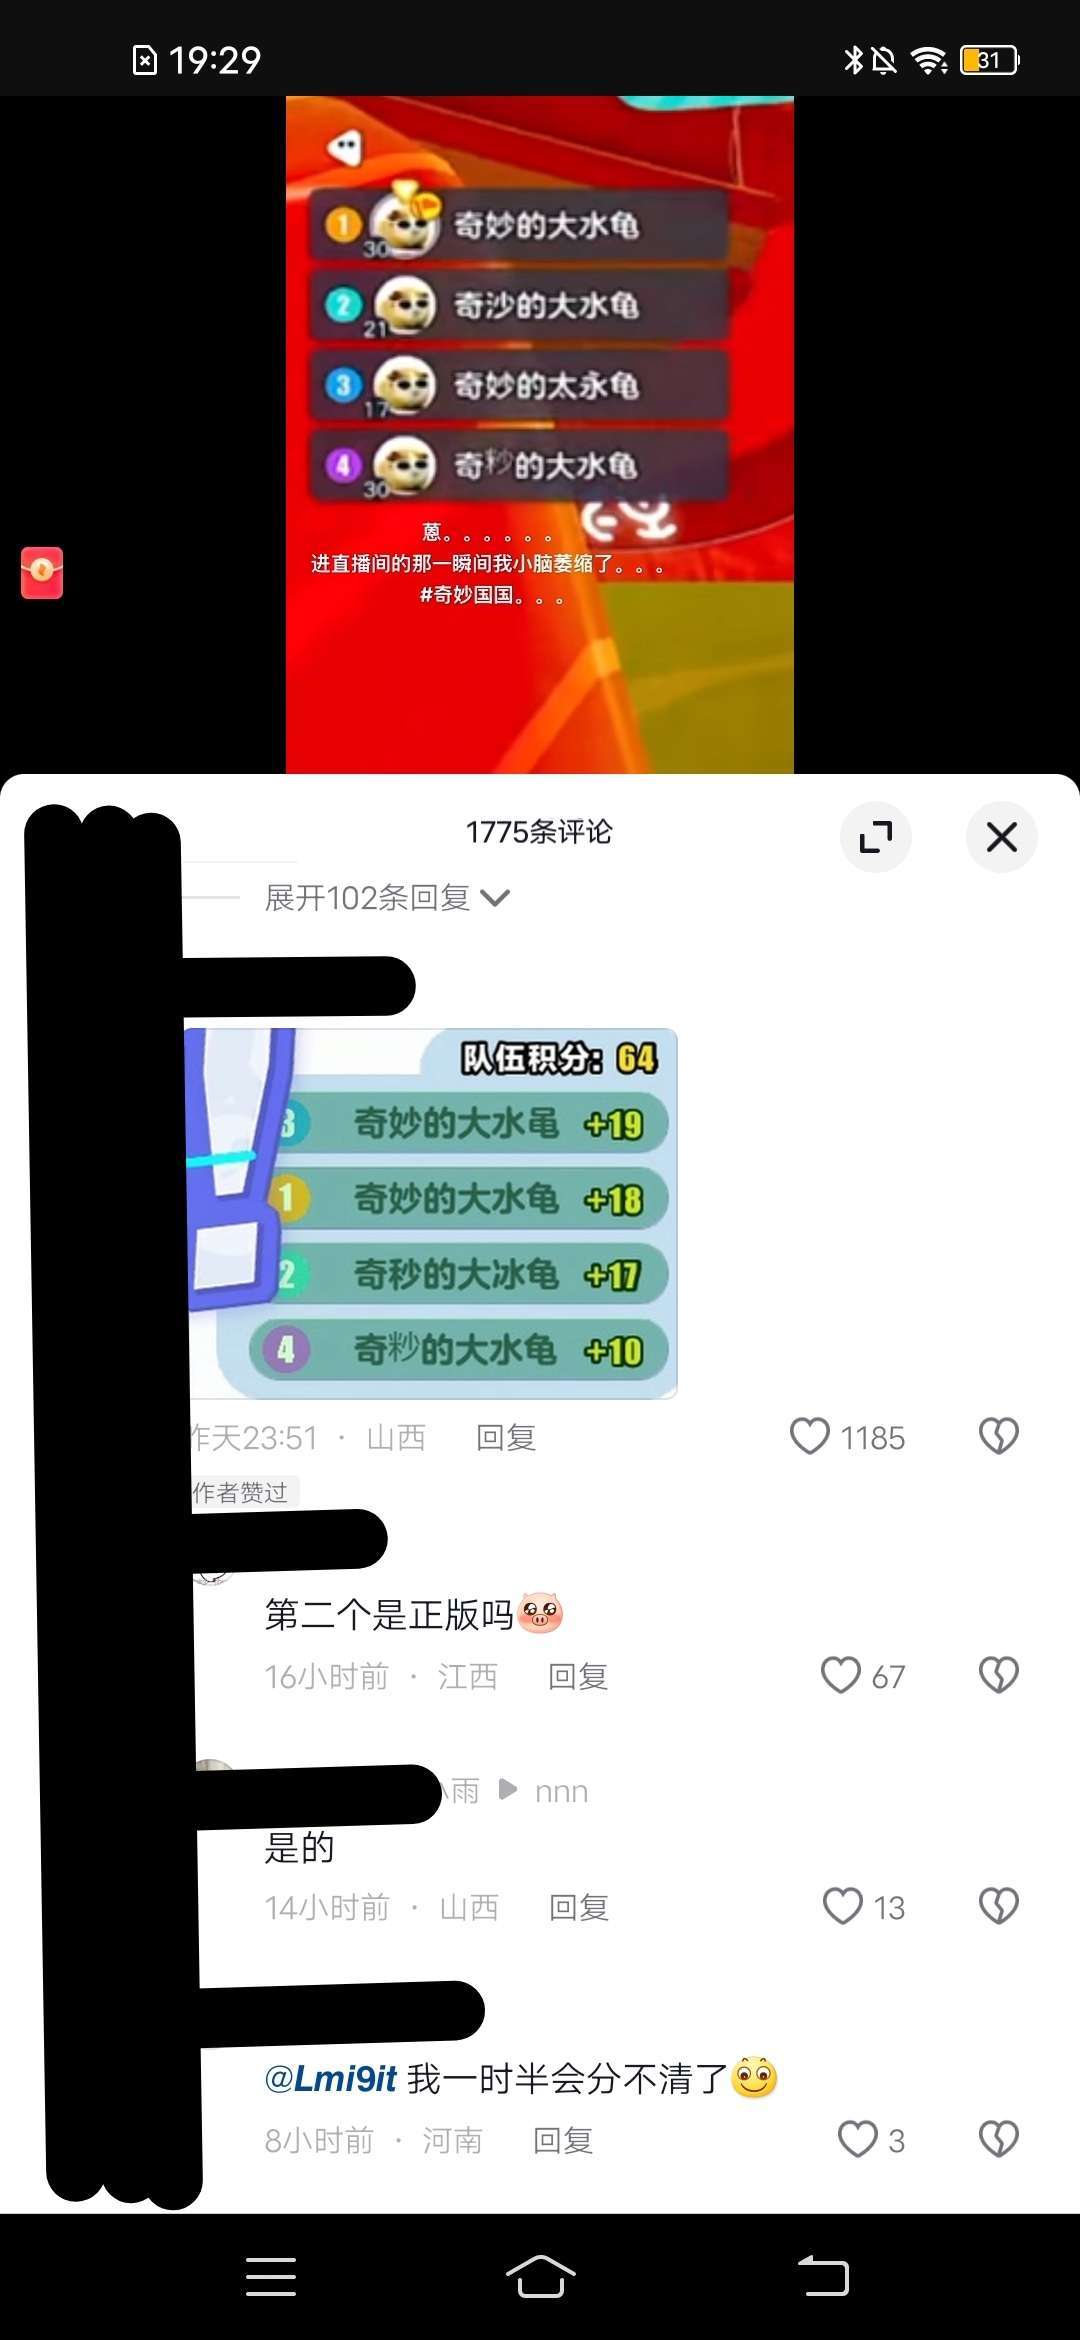Dislike the 河南 comment

click(x=998, y=2139)
